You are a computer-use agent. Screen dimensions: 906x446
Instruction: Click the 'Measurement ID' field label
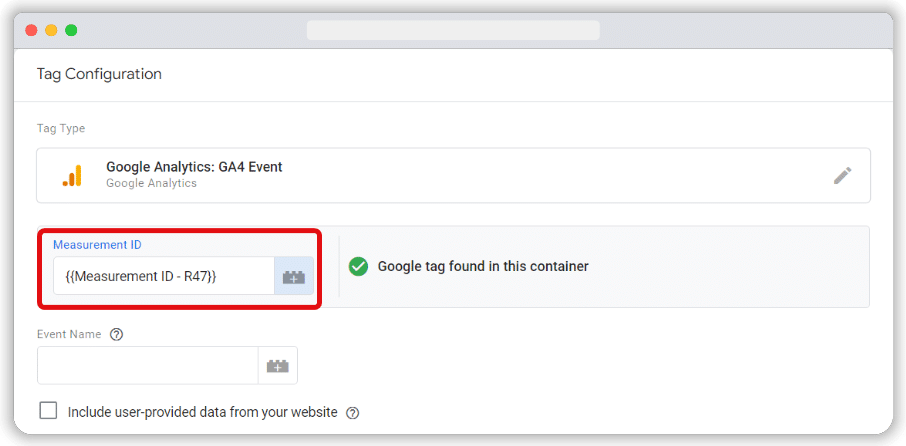tap(97, 245)
